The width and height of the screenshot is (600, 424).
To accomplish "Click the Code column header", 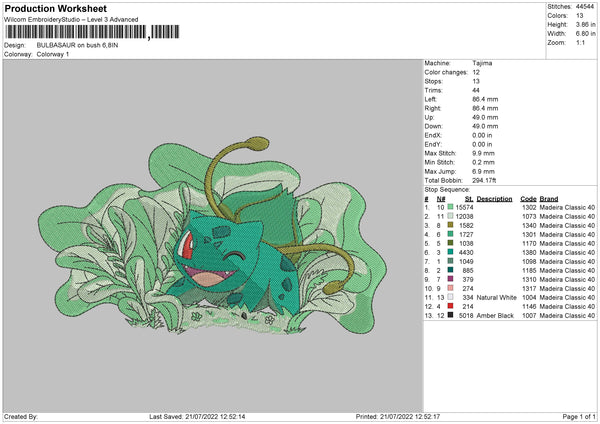I will pyautogui.click(x=528, y=198).
